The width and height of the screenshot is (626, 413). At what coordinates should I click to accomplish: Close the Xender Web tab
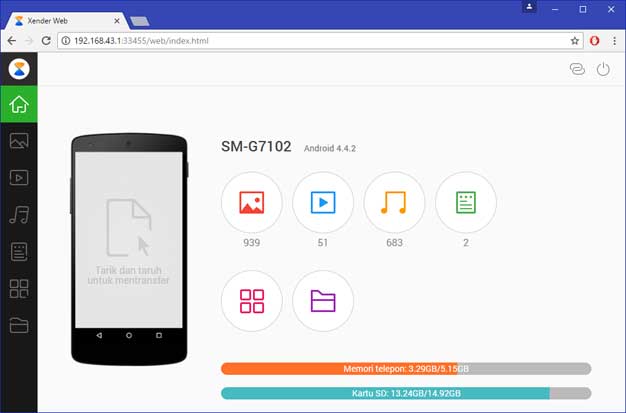point(117,21)
